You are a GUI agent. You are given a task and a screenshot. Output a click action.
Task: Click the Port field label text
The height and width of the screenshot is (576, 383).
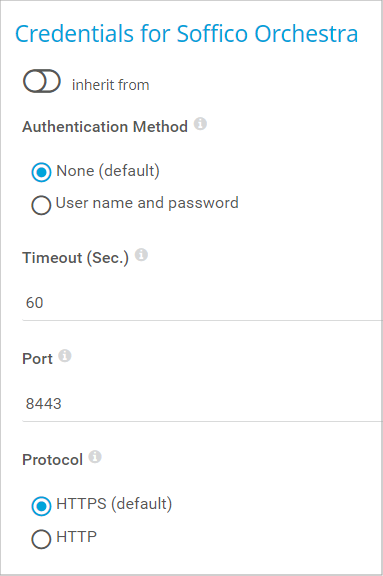37,359
